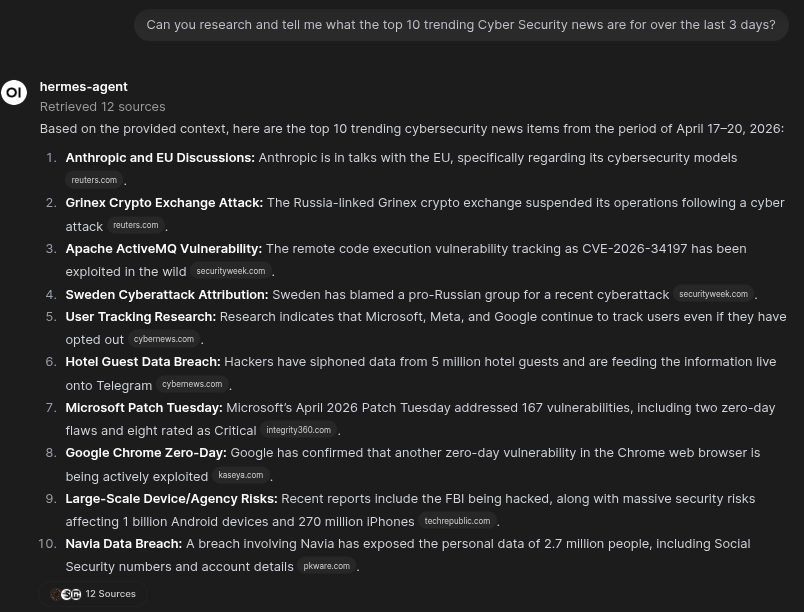Expand the Retrieved 12 sources section

[x=102, y=106]
